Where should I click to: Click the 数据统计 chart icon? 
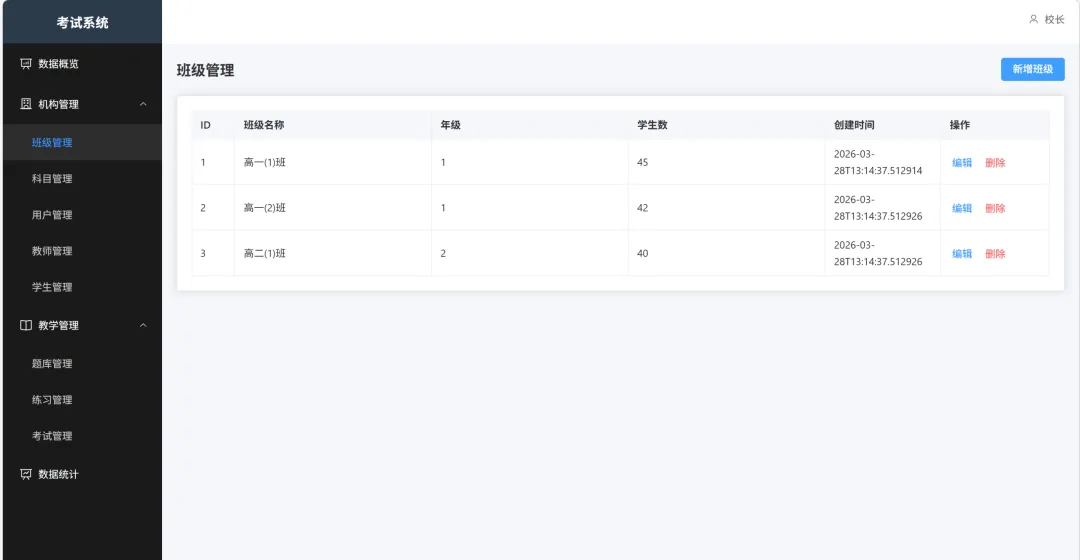coord(25,474)
